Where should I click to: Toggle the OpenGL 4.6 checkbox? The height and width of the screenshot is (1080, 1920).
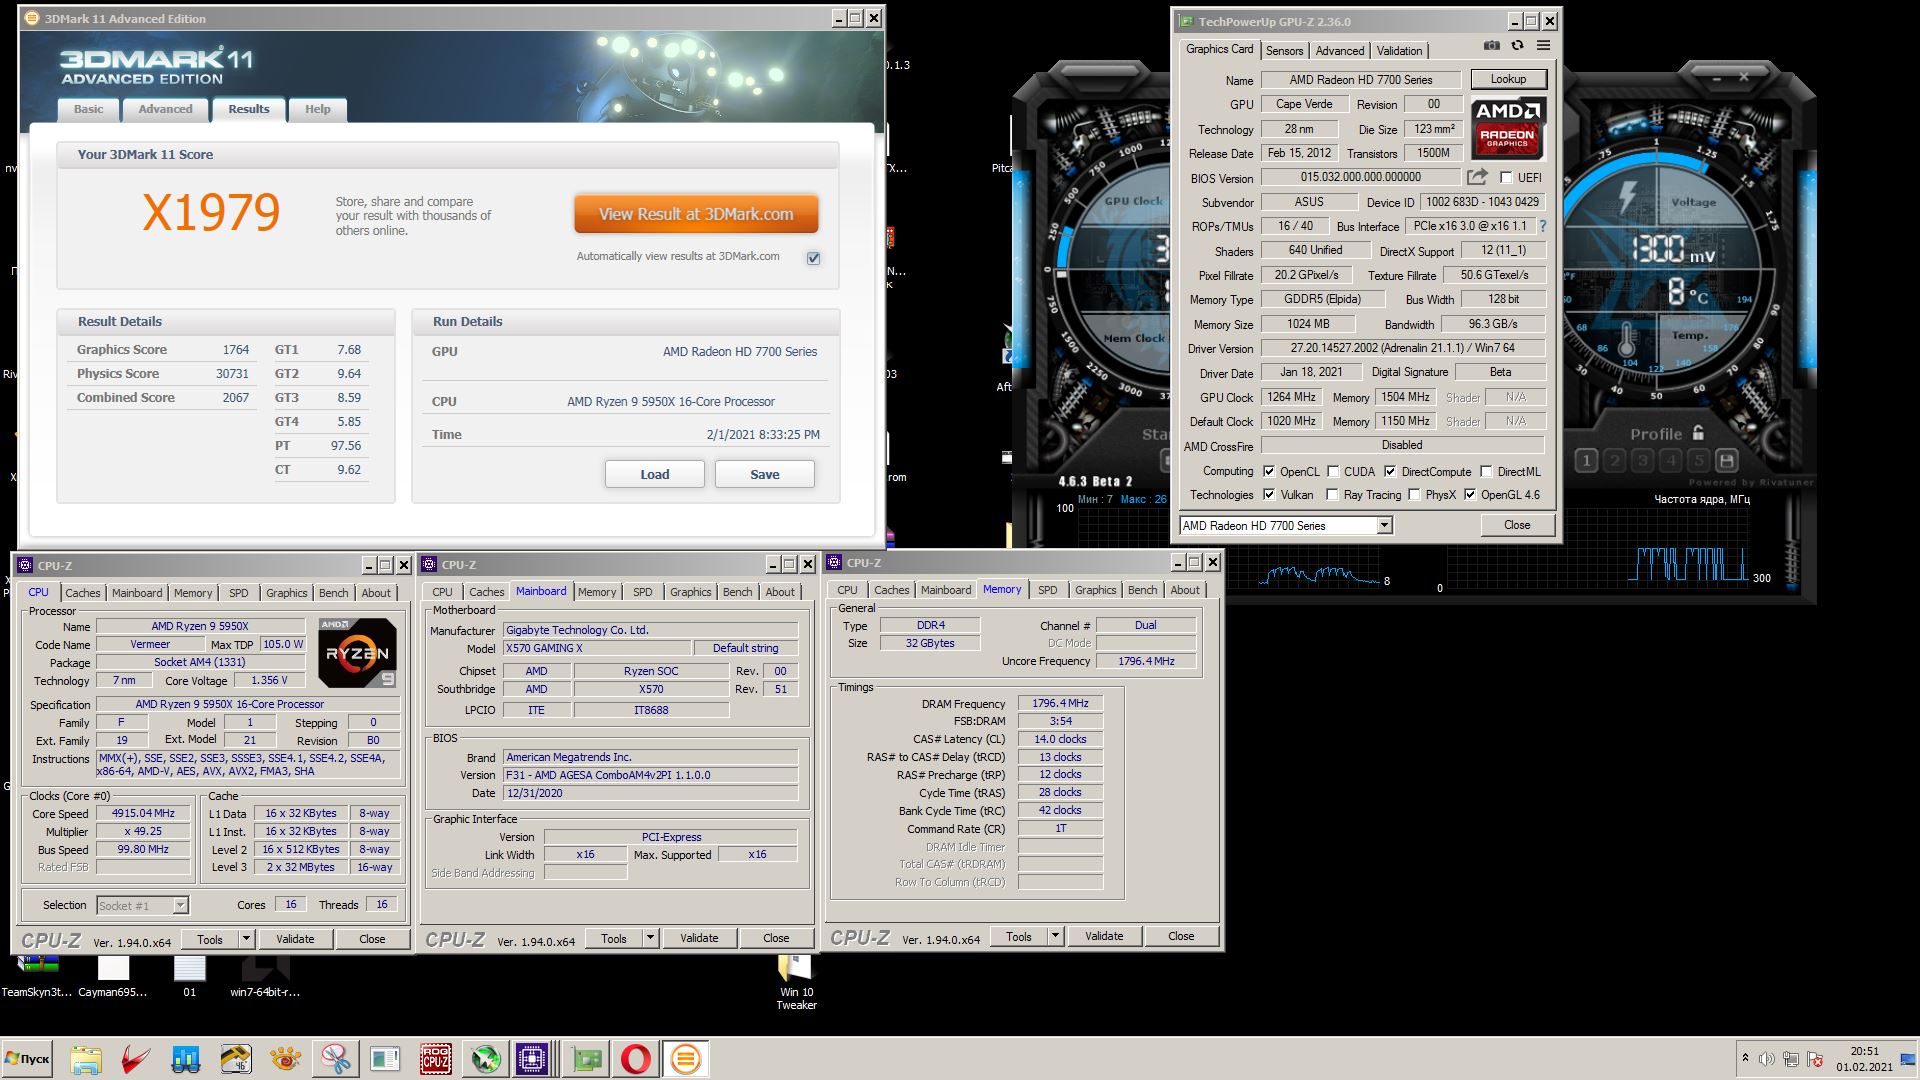(1470, 495)
